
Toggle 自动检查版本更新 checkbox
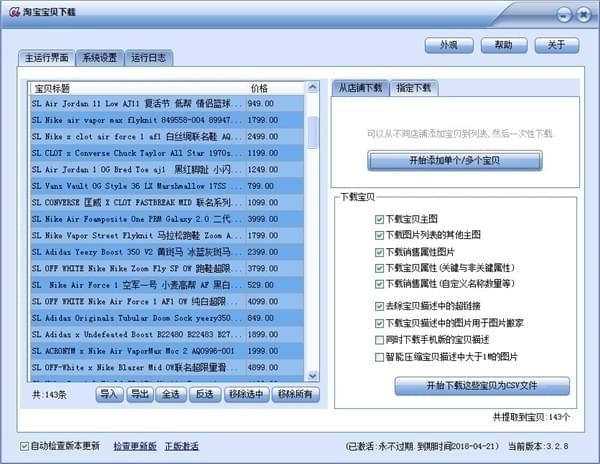25,446
